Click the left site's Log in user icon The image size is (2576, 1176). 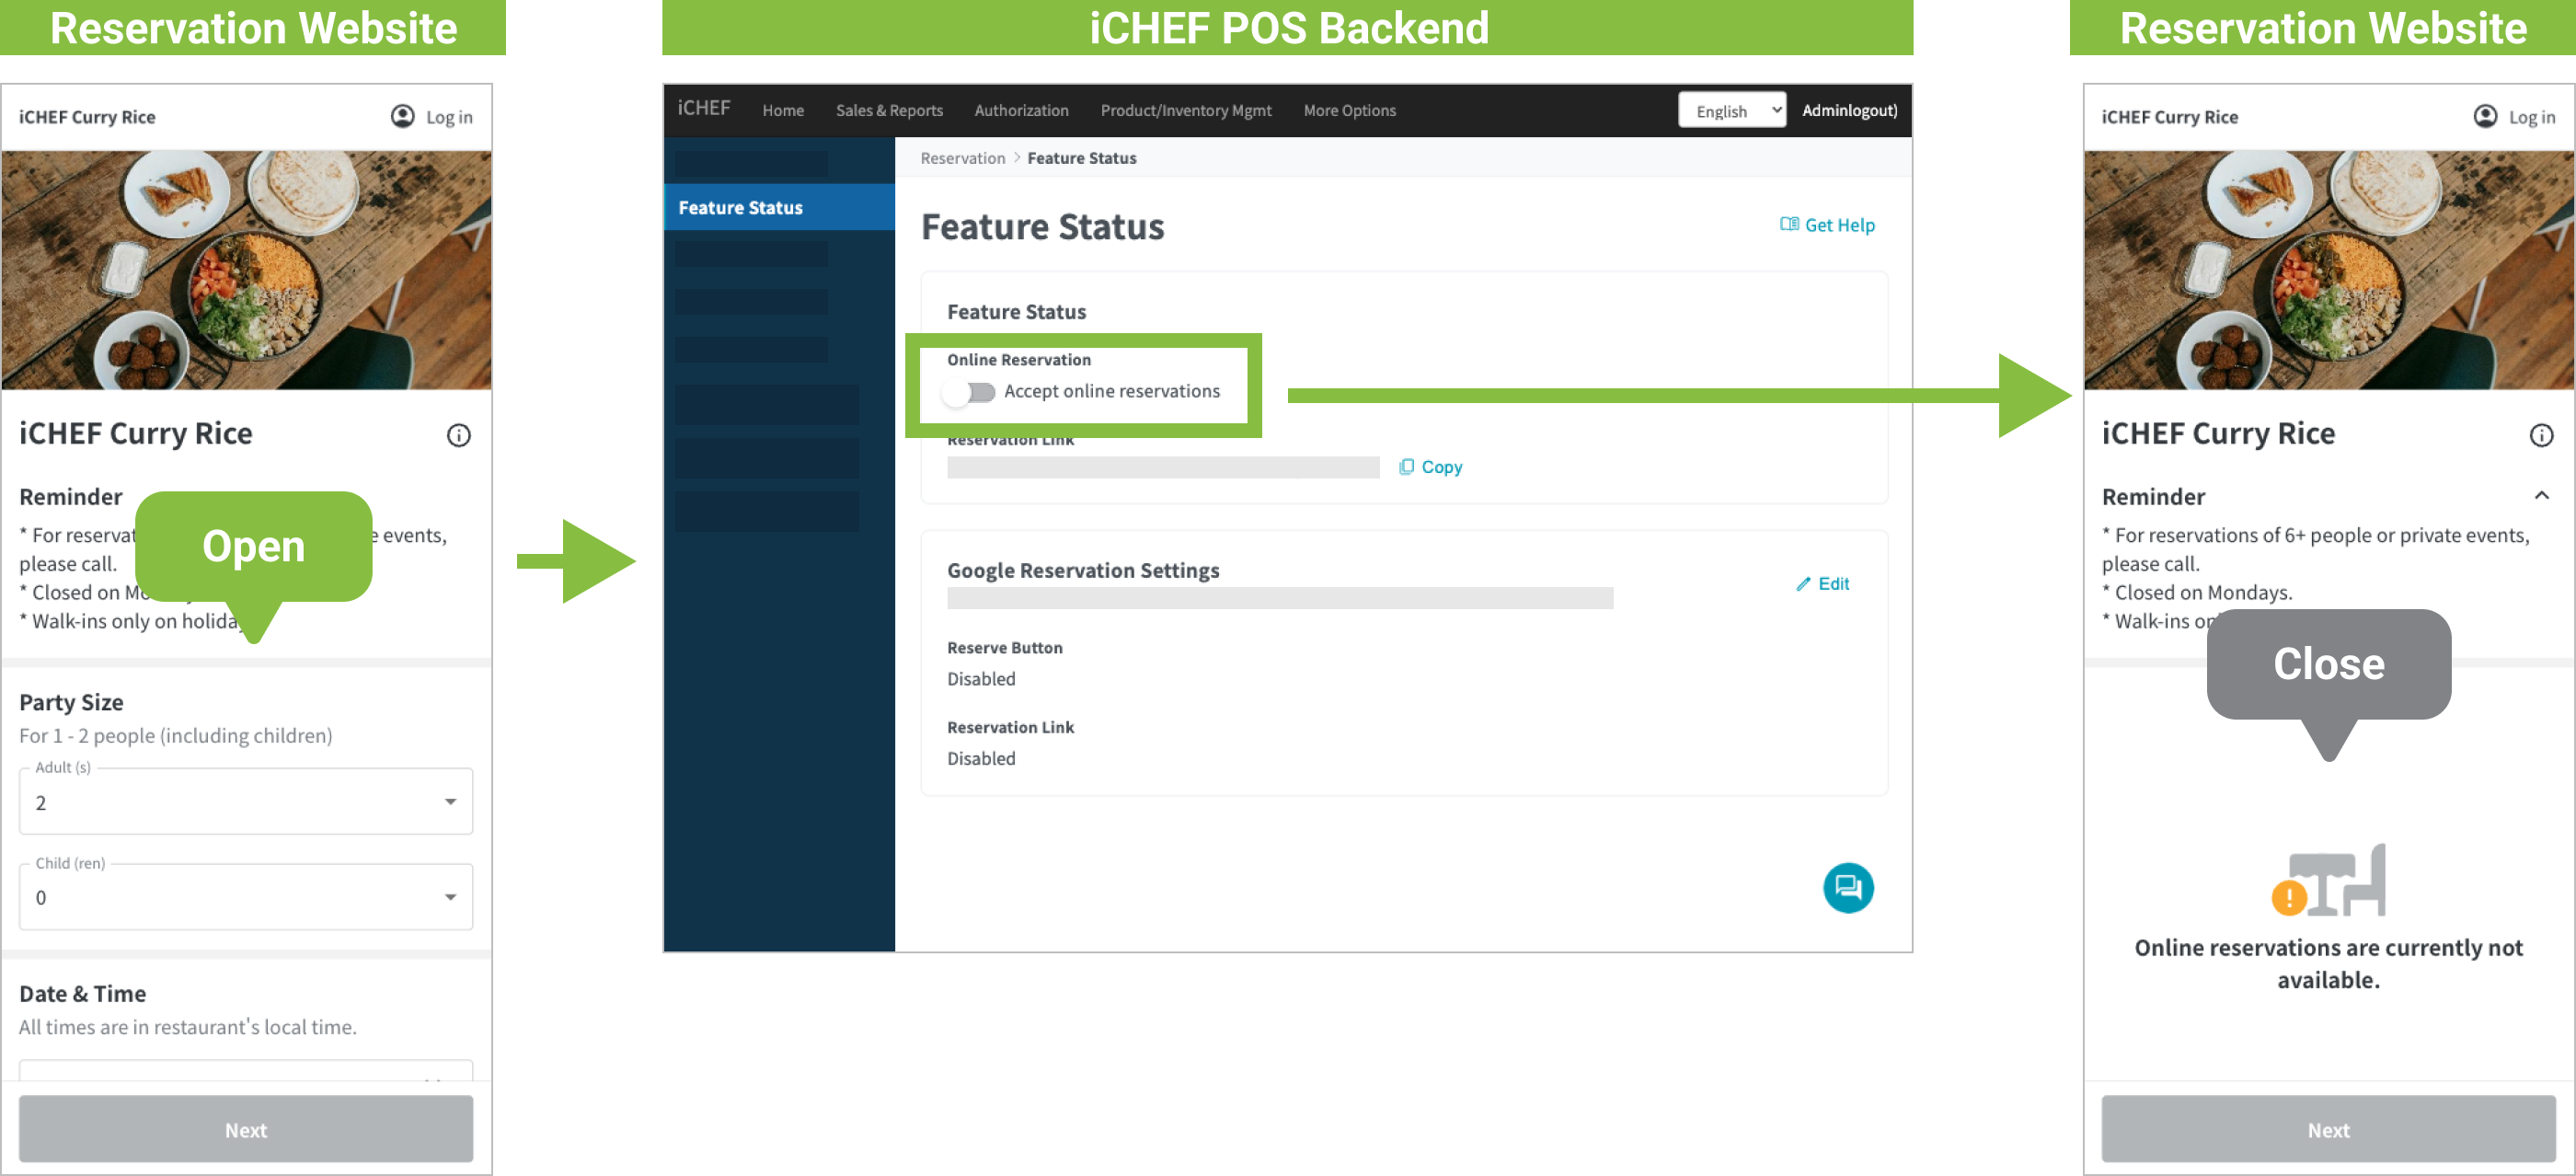pyautogui.click(x=402, y=117)
